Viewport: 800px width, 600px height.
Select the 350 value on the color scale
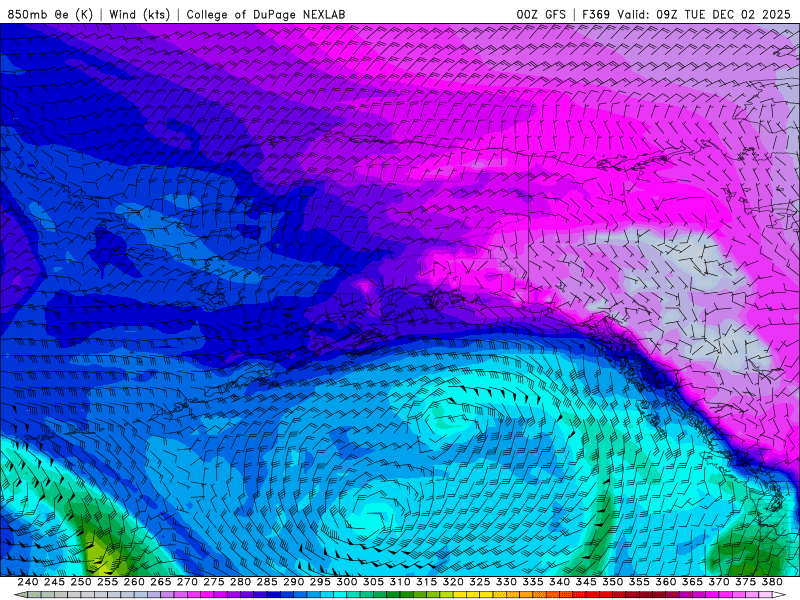tap(612, 582)
